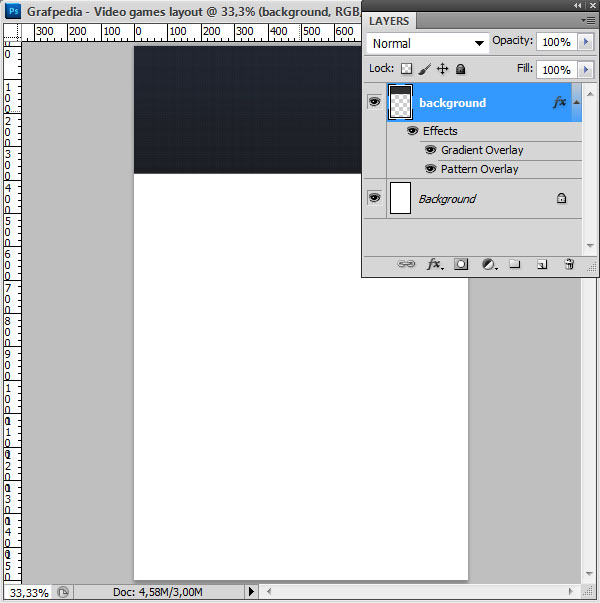Select the italic Background layer name
The height and width of the screenshot is (603, 600).
coord(447,199)
